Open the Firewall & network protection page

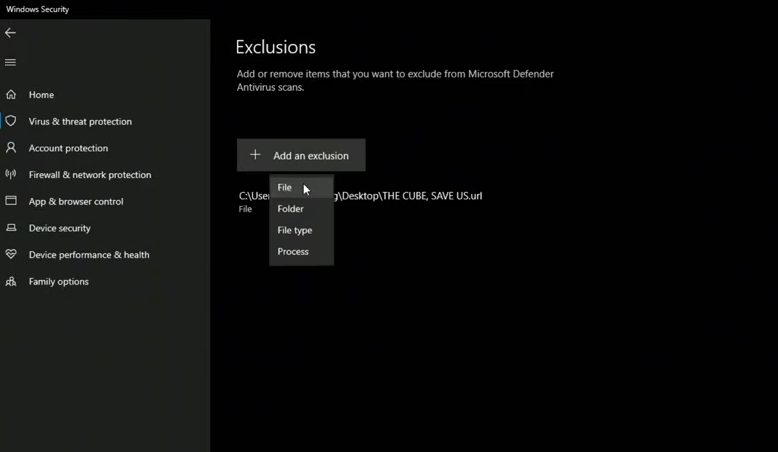pos(90,175)
